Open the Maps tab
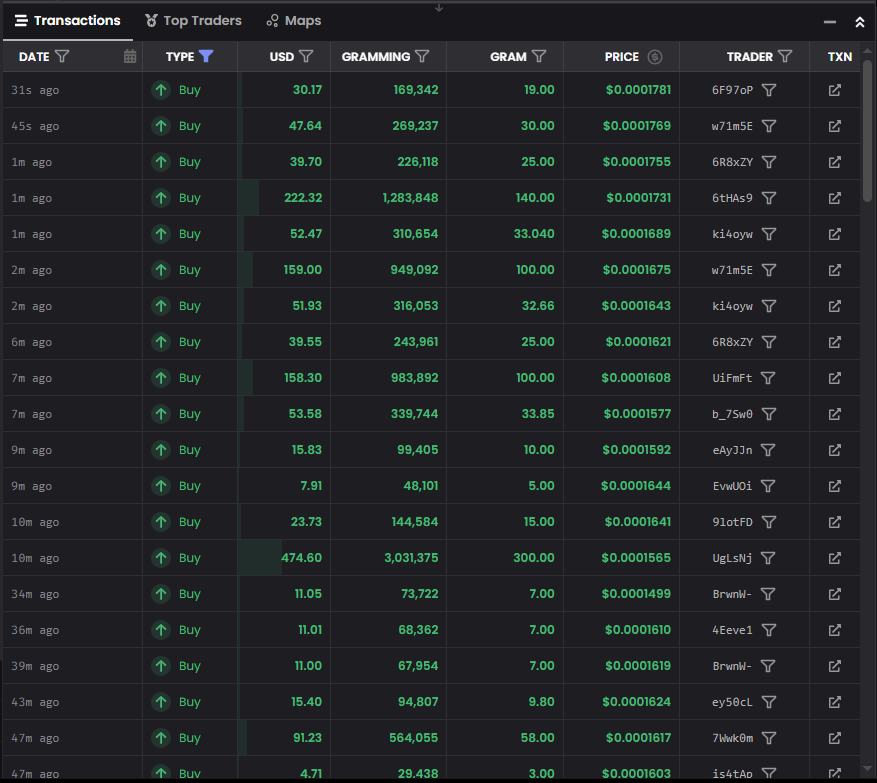 (294, 21)
